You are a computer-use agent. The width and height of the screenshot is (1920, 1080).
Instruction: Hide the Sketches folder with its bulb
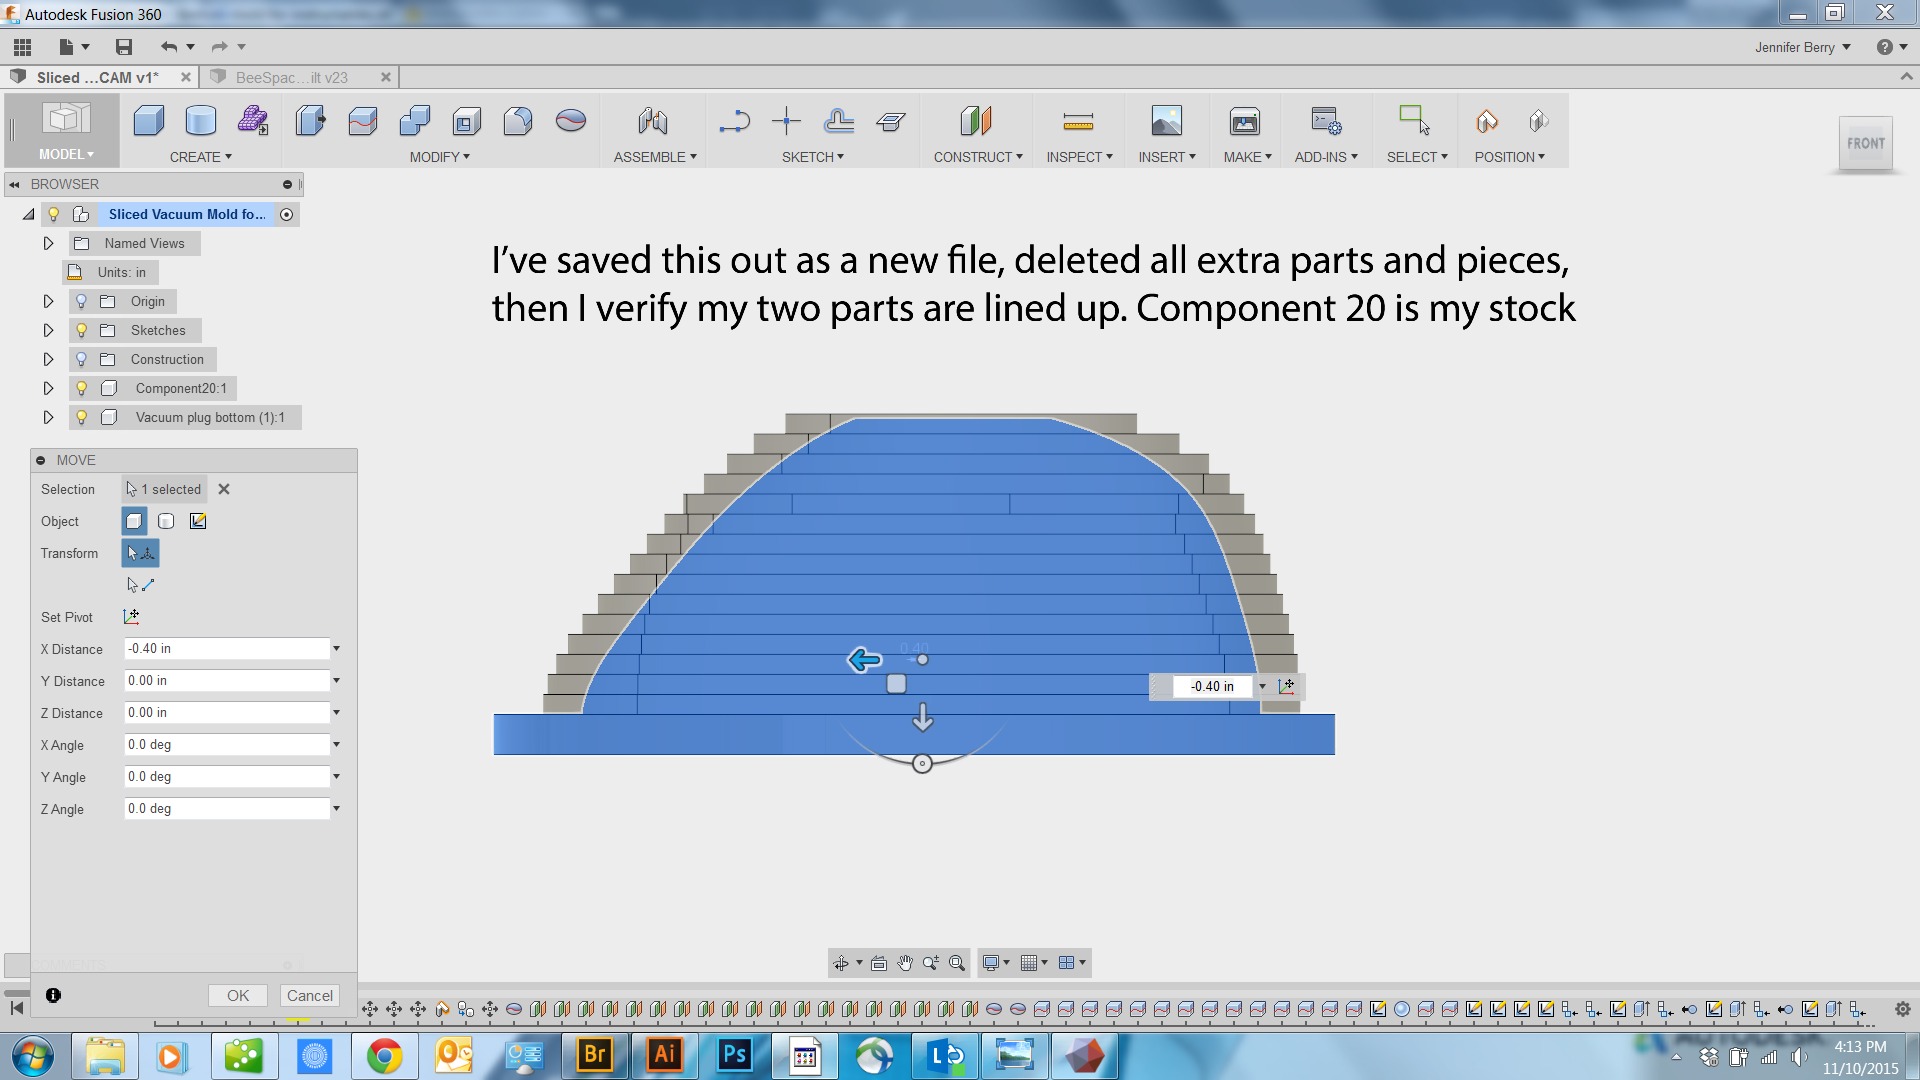[82, 330]
